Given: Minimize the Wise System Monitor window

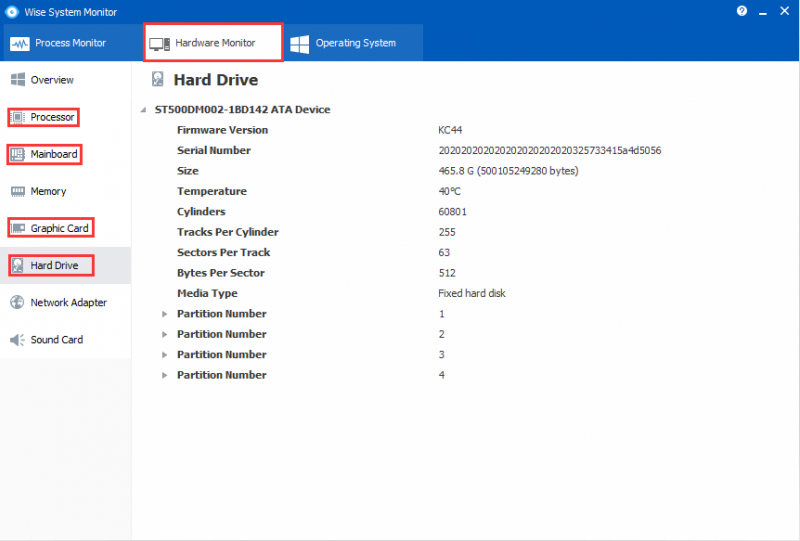Looking at the screenshot, I should pyautogui.click(x=763, y=12).
